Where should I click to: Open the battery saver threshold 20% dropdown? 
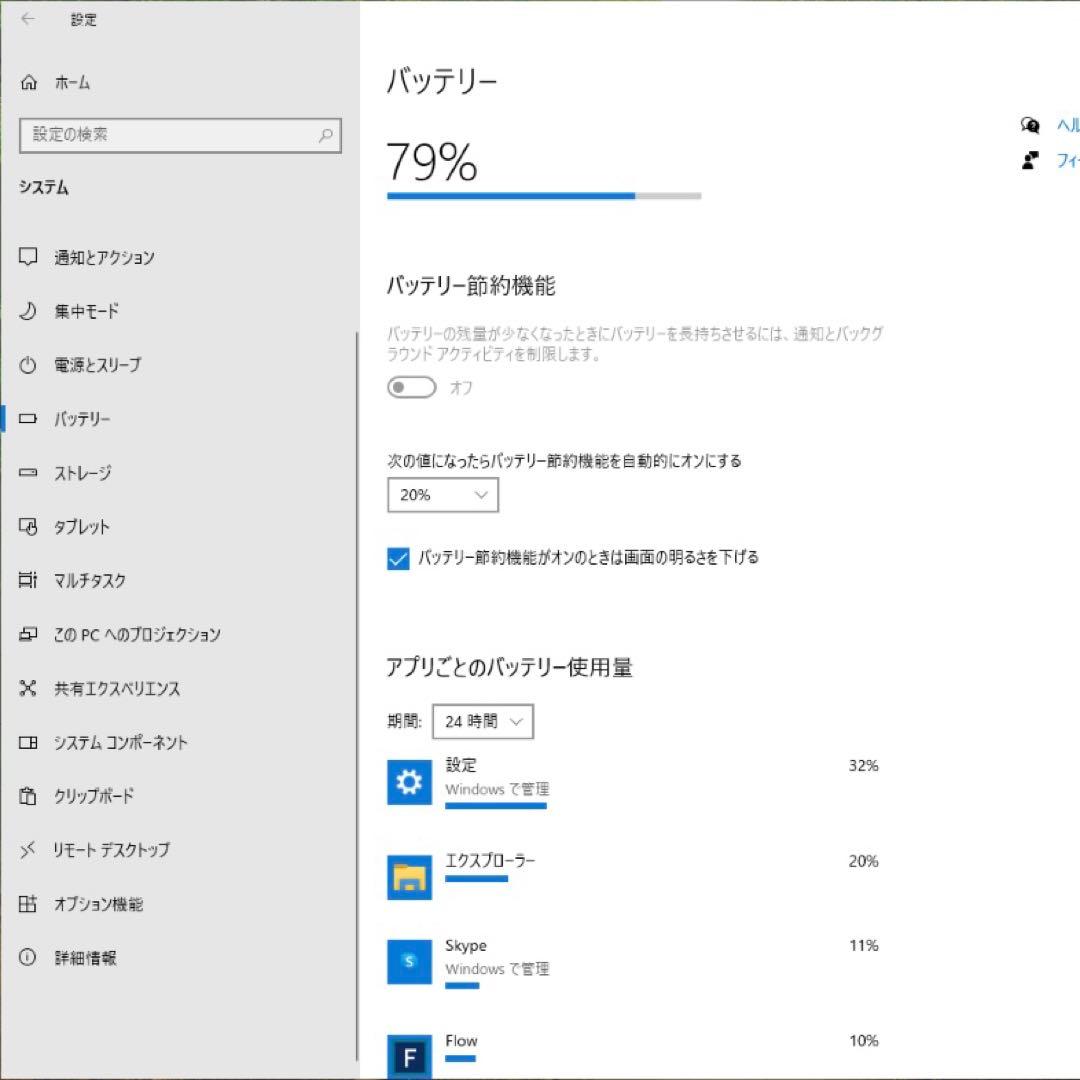443,495
